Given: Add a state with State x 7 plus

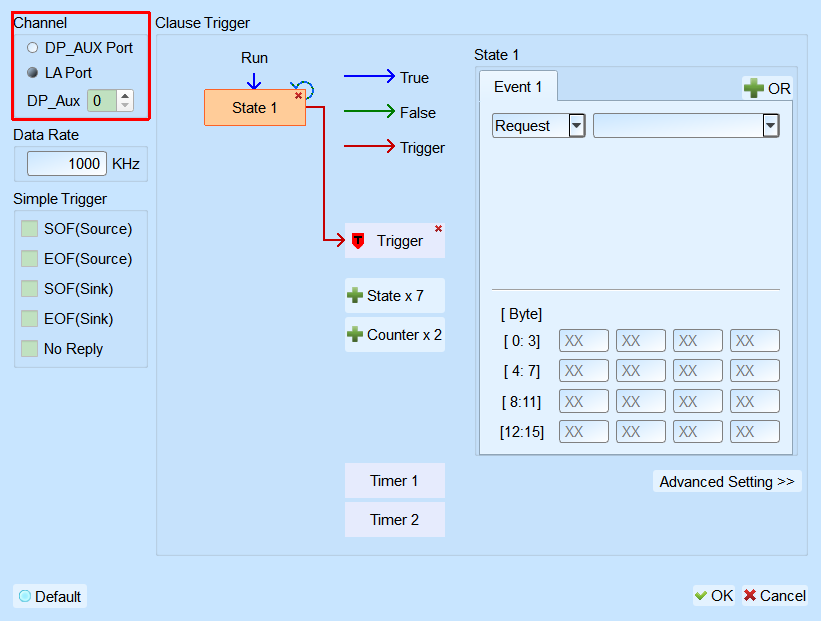Looking at the screenshot, I should [x=354, y=295].
